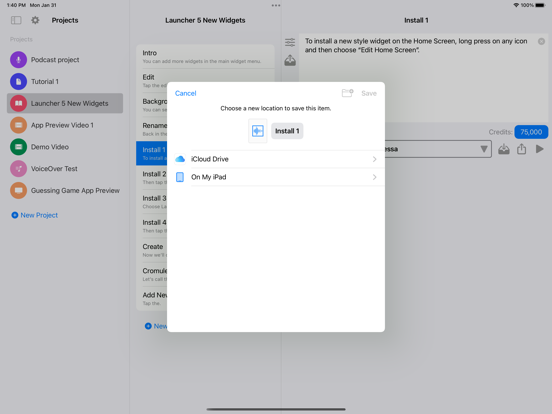Click the share icon beside voice dropdown
Screen dimensions: 552x414
521,149
